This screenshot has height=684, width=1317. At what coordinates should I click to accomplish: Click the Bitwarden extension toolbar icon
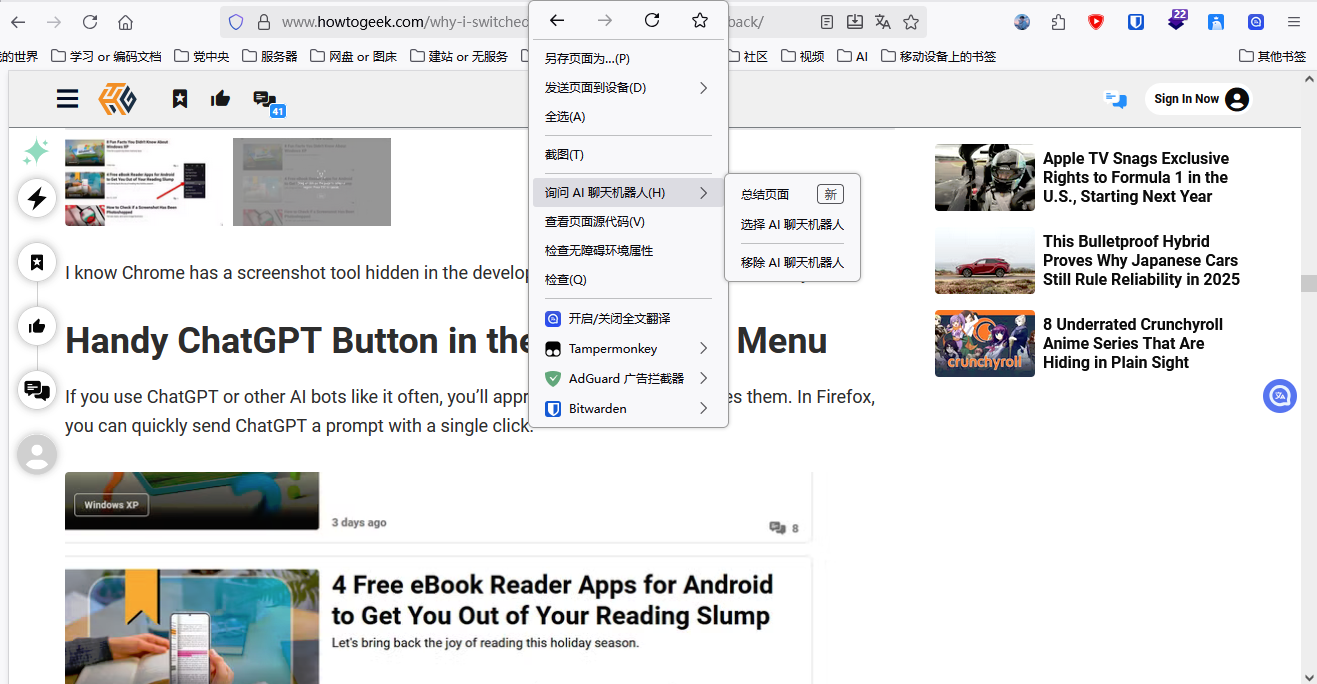click(x=1136, y=22)
